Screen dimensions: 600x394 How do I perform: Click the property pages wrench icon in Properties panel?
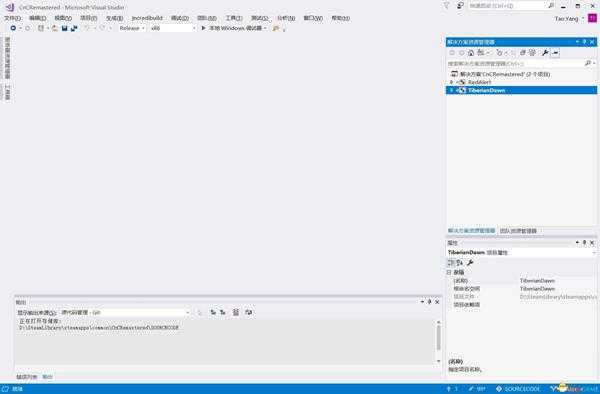coord(470,263)
